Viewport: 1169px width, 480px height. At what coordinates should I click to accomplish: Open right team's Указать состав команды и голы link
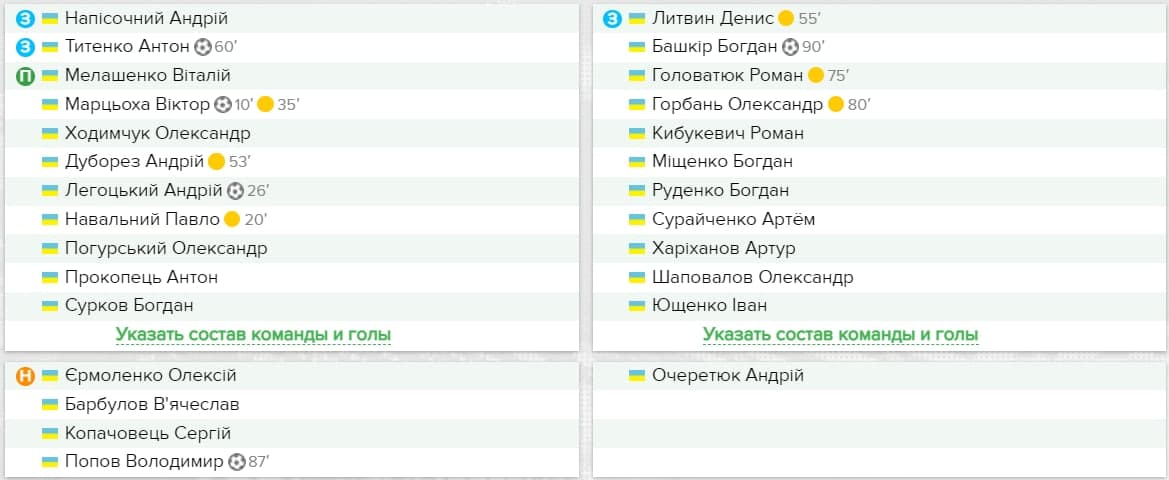tap(841, 335)
